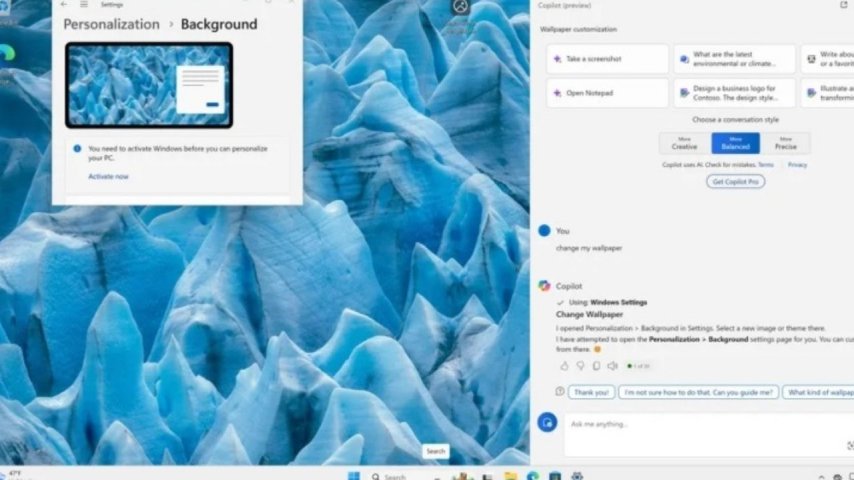The height and width of the screenshot is (480, 854).
Task: Click the 'Change Wallpaper' heading in Copilot reply
Action: (x=589, y=314)
